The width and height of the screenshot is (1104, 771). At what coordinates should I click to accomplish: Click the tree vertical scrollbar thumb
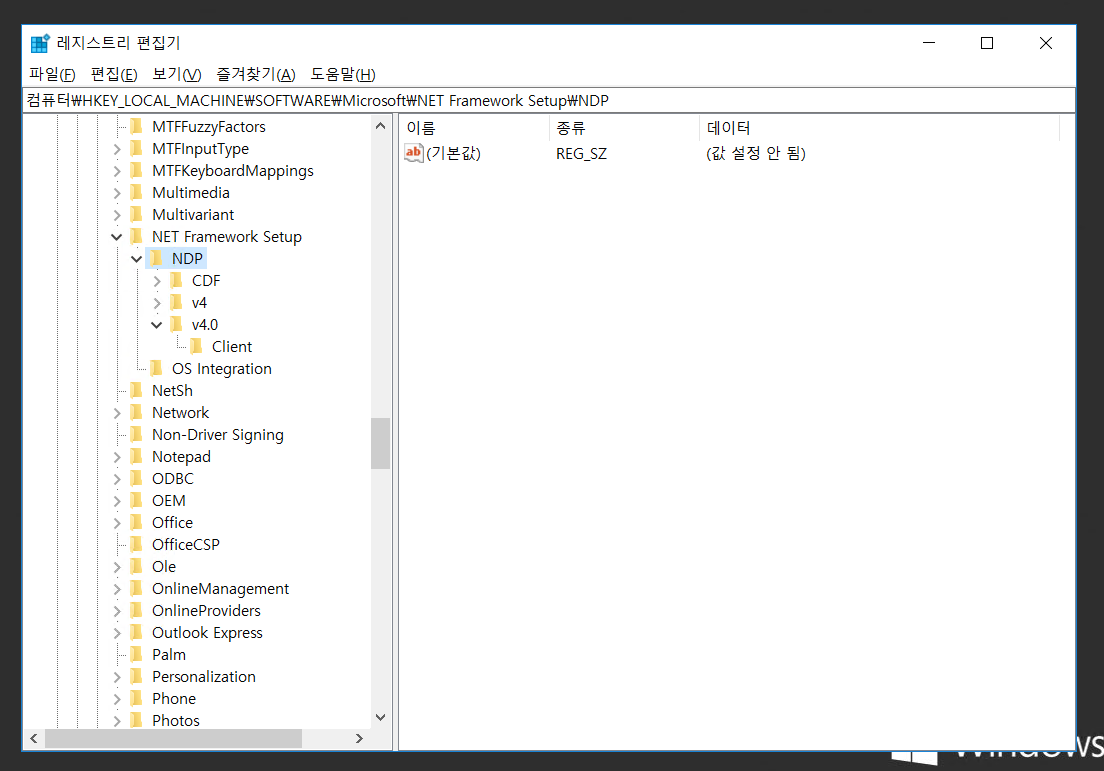coord(380,444)
